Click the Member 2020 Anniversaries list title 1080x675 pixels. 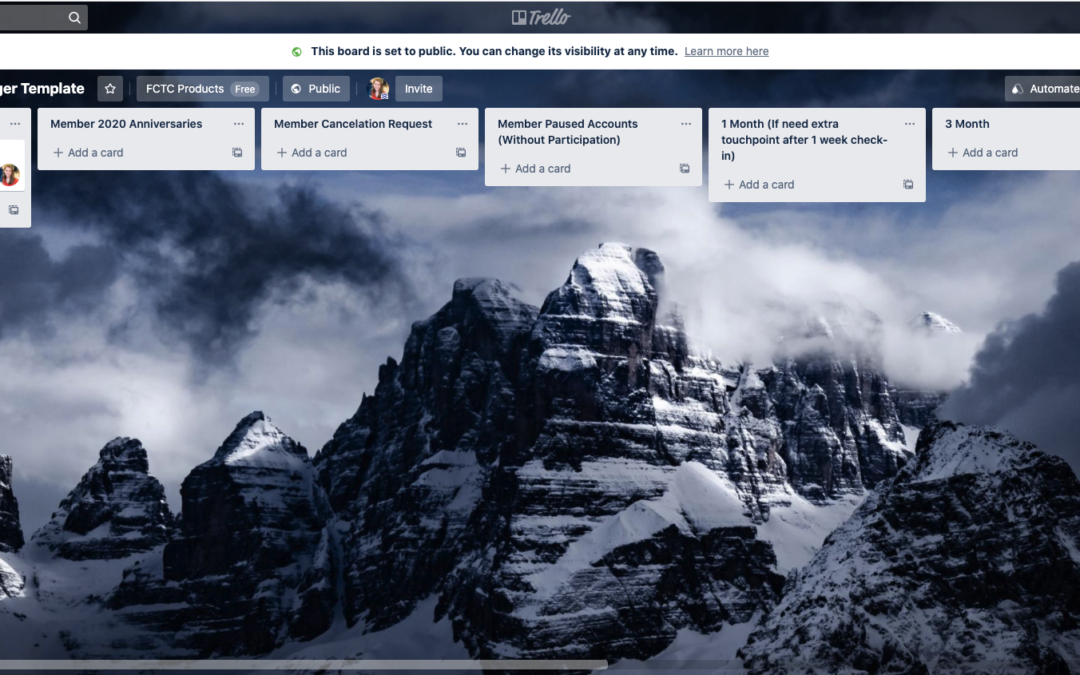pyautogui.click(x=126, y=124)
